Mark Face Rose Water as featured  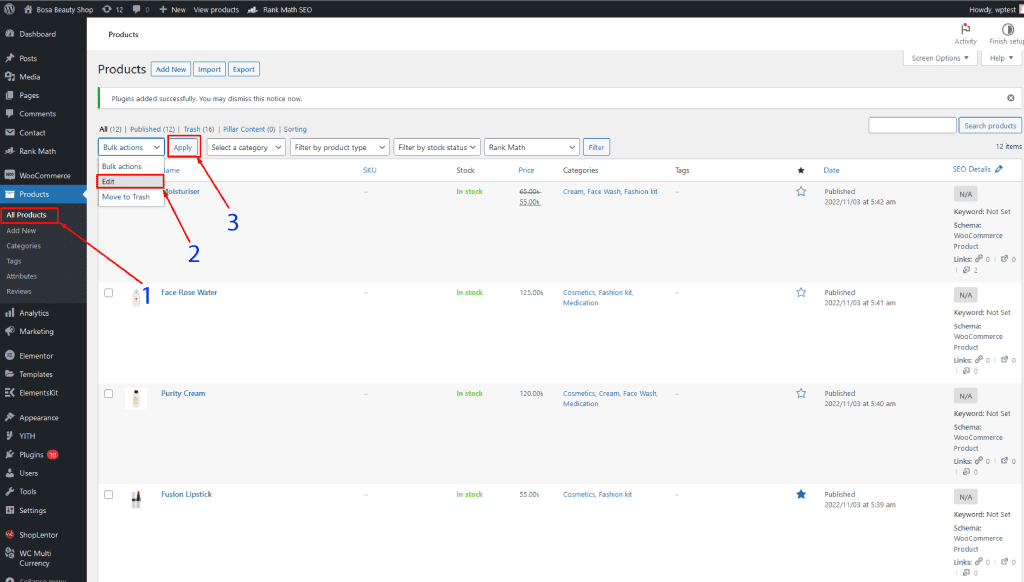tap(801, 293)
